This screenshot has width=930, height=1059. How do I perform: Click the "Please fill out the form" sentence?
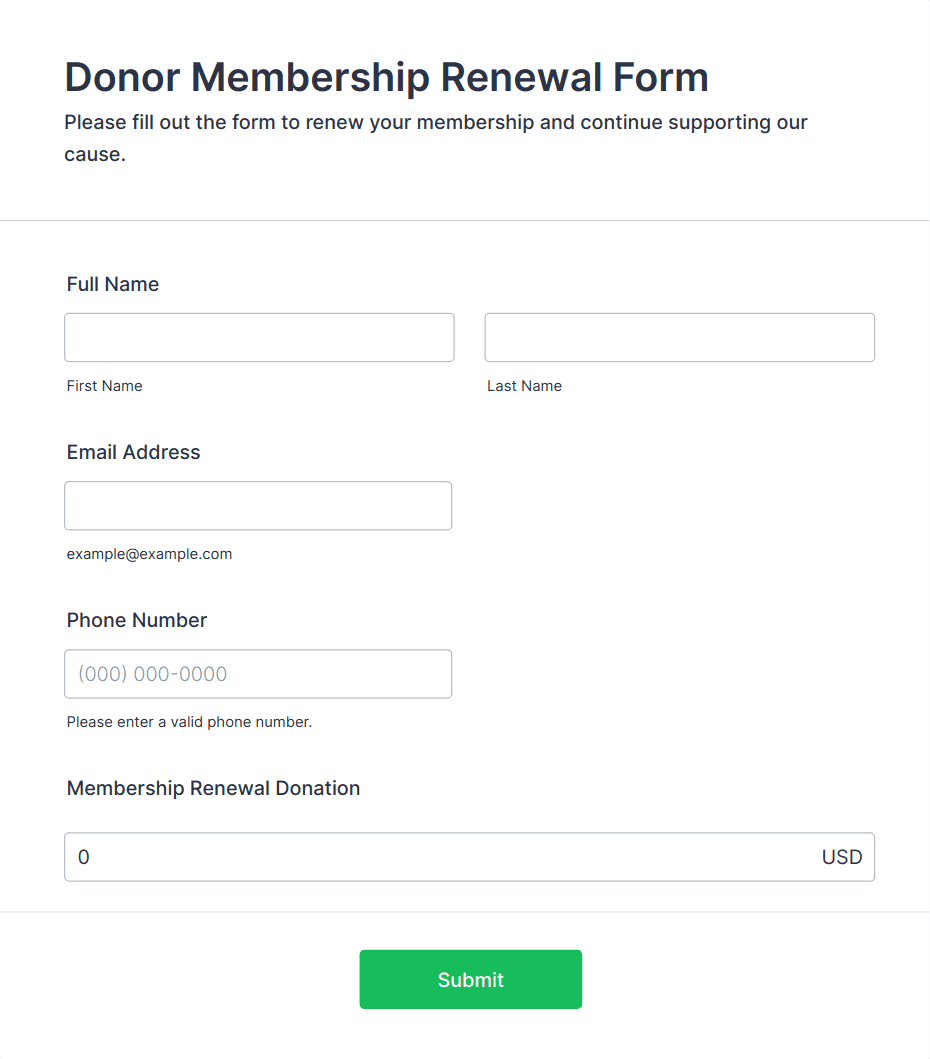(x=435, y=123)
